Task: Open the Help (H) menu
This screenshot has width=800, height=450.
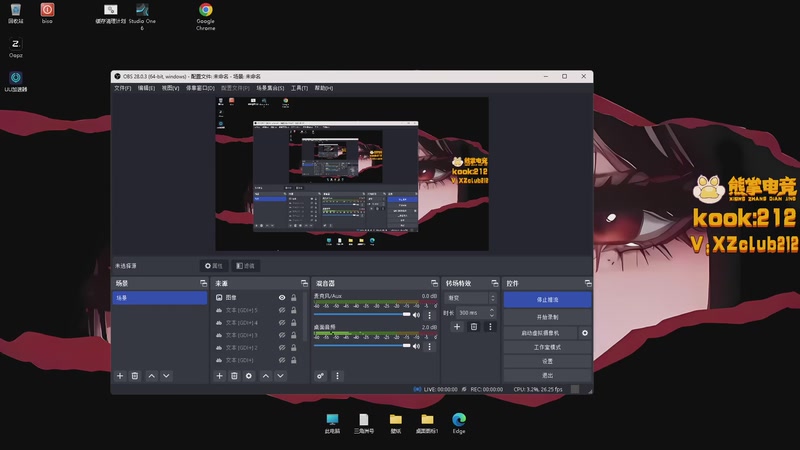Action: [x=323, y=88]
